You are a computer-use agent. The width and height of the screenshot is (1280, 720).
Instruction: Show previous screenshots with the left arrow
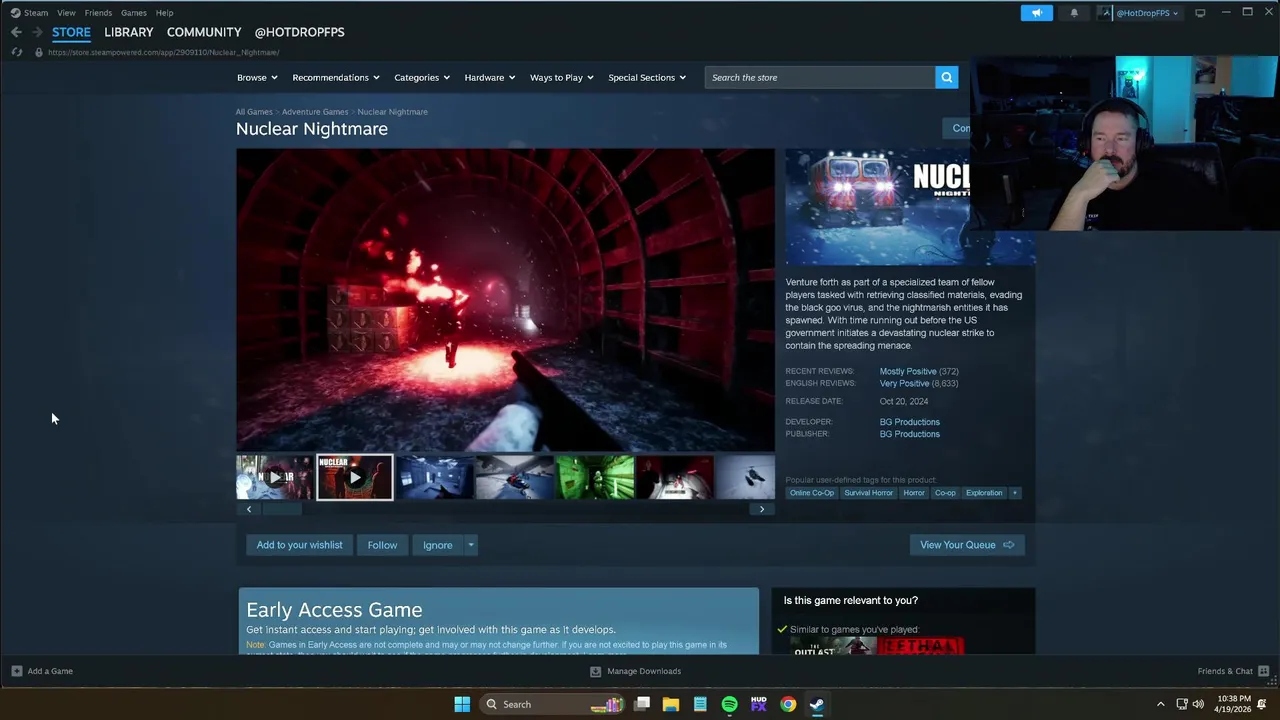pos(249,509)
